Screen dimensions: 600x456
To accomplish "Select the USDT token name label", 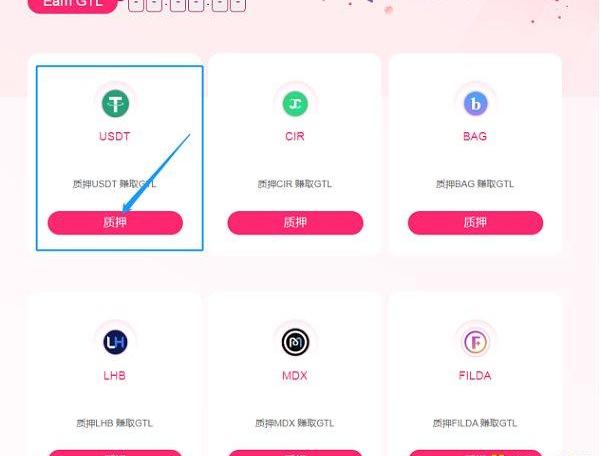I will coord(115,137).
